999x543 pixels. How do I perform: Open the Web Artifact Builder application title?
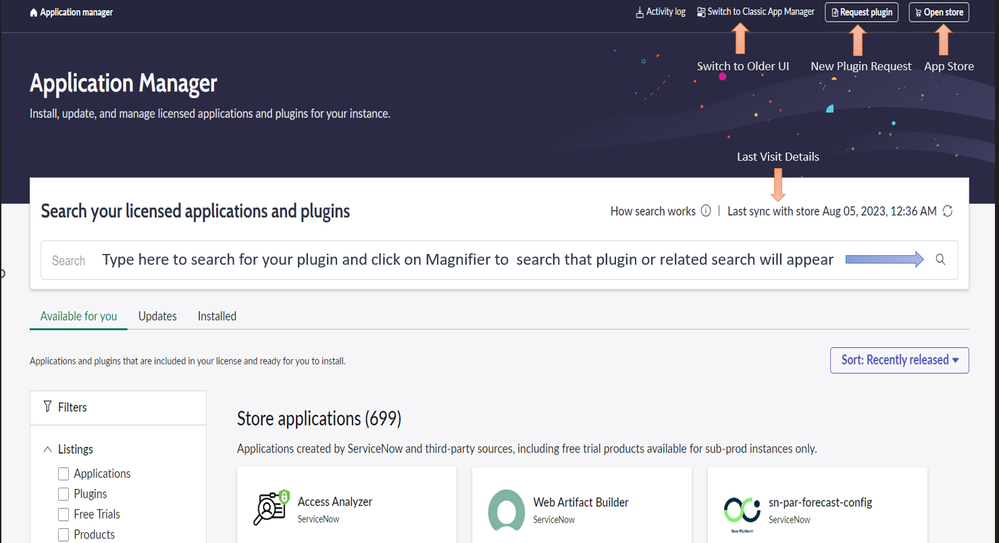pos(580,502)
